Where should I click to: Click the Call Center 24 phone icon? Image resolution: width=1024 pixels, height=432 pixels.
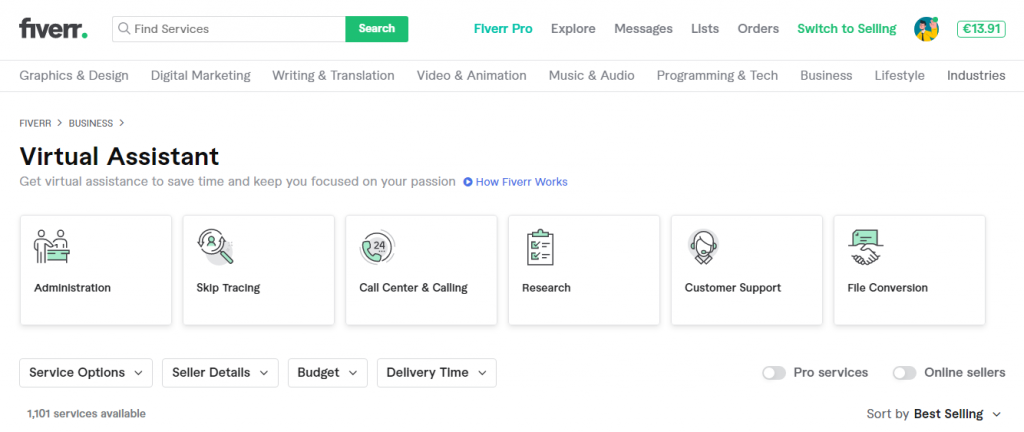[377, 247]
